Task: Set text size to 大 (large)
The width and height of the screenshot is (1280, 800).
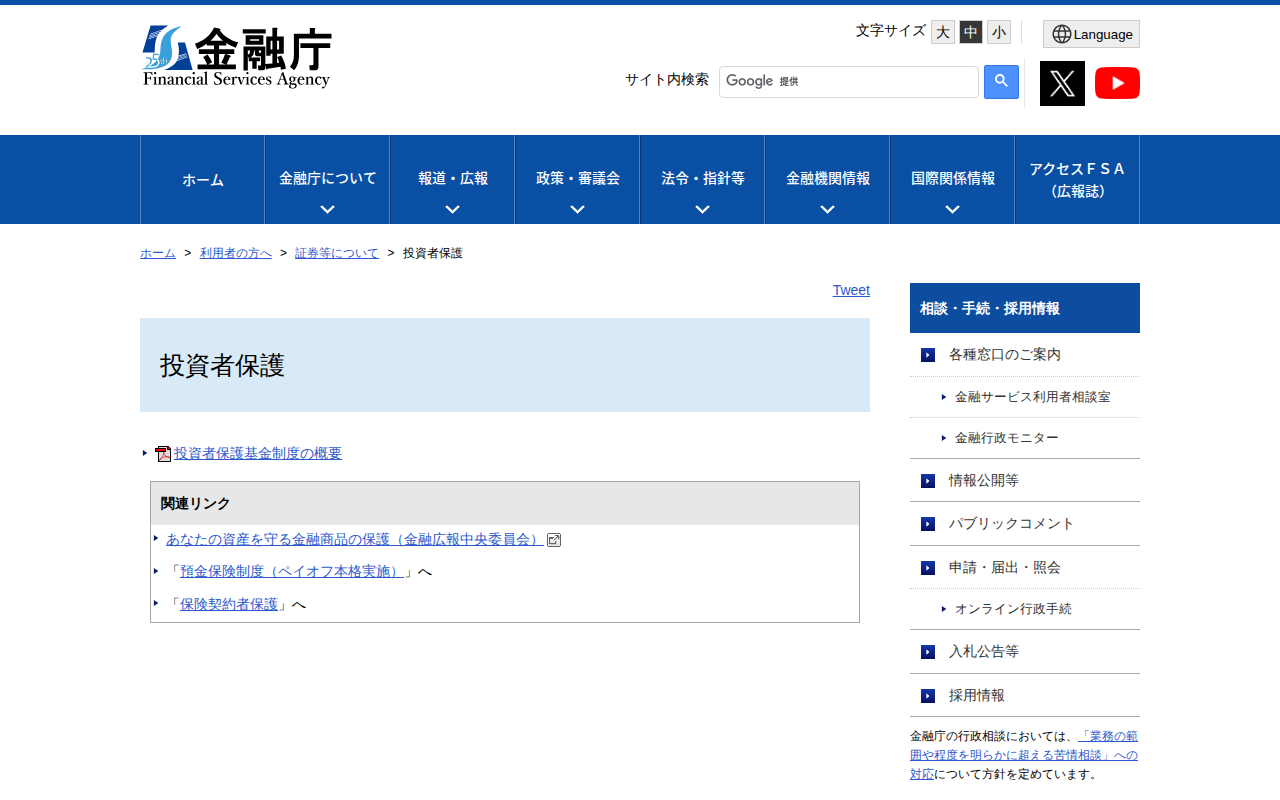Action: pos(943,32)
